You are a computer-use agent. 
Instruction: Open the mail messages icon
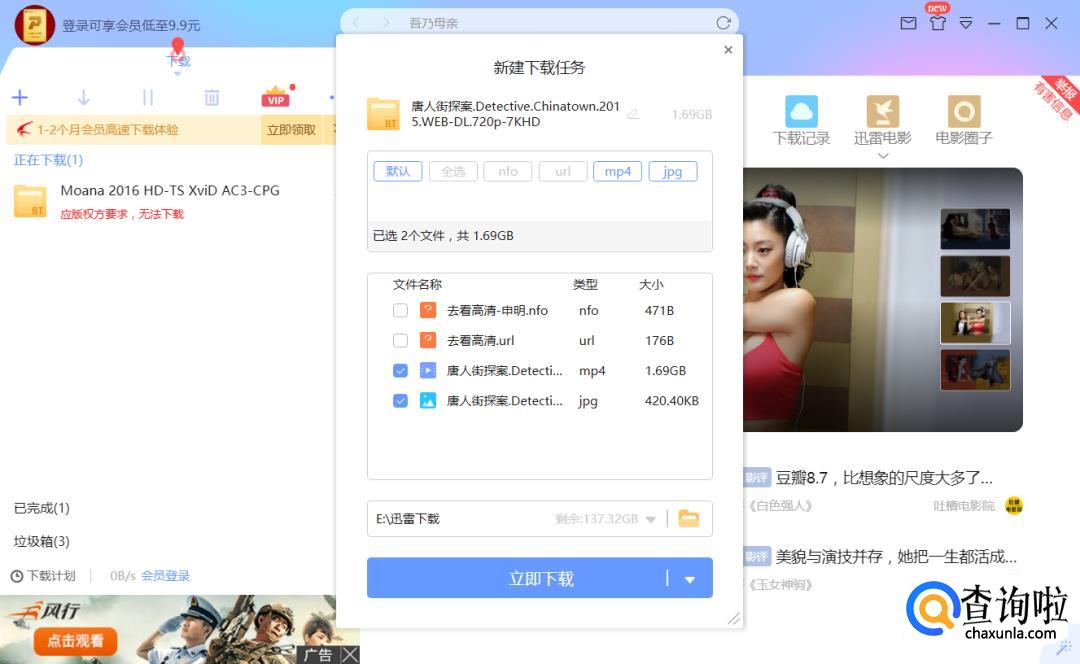(x=908, y=23)
